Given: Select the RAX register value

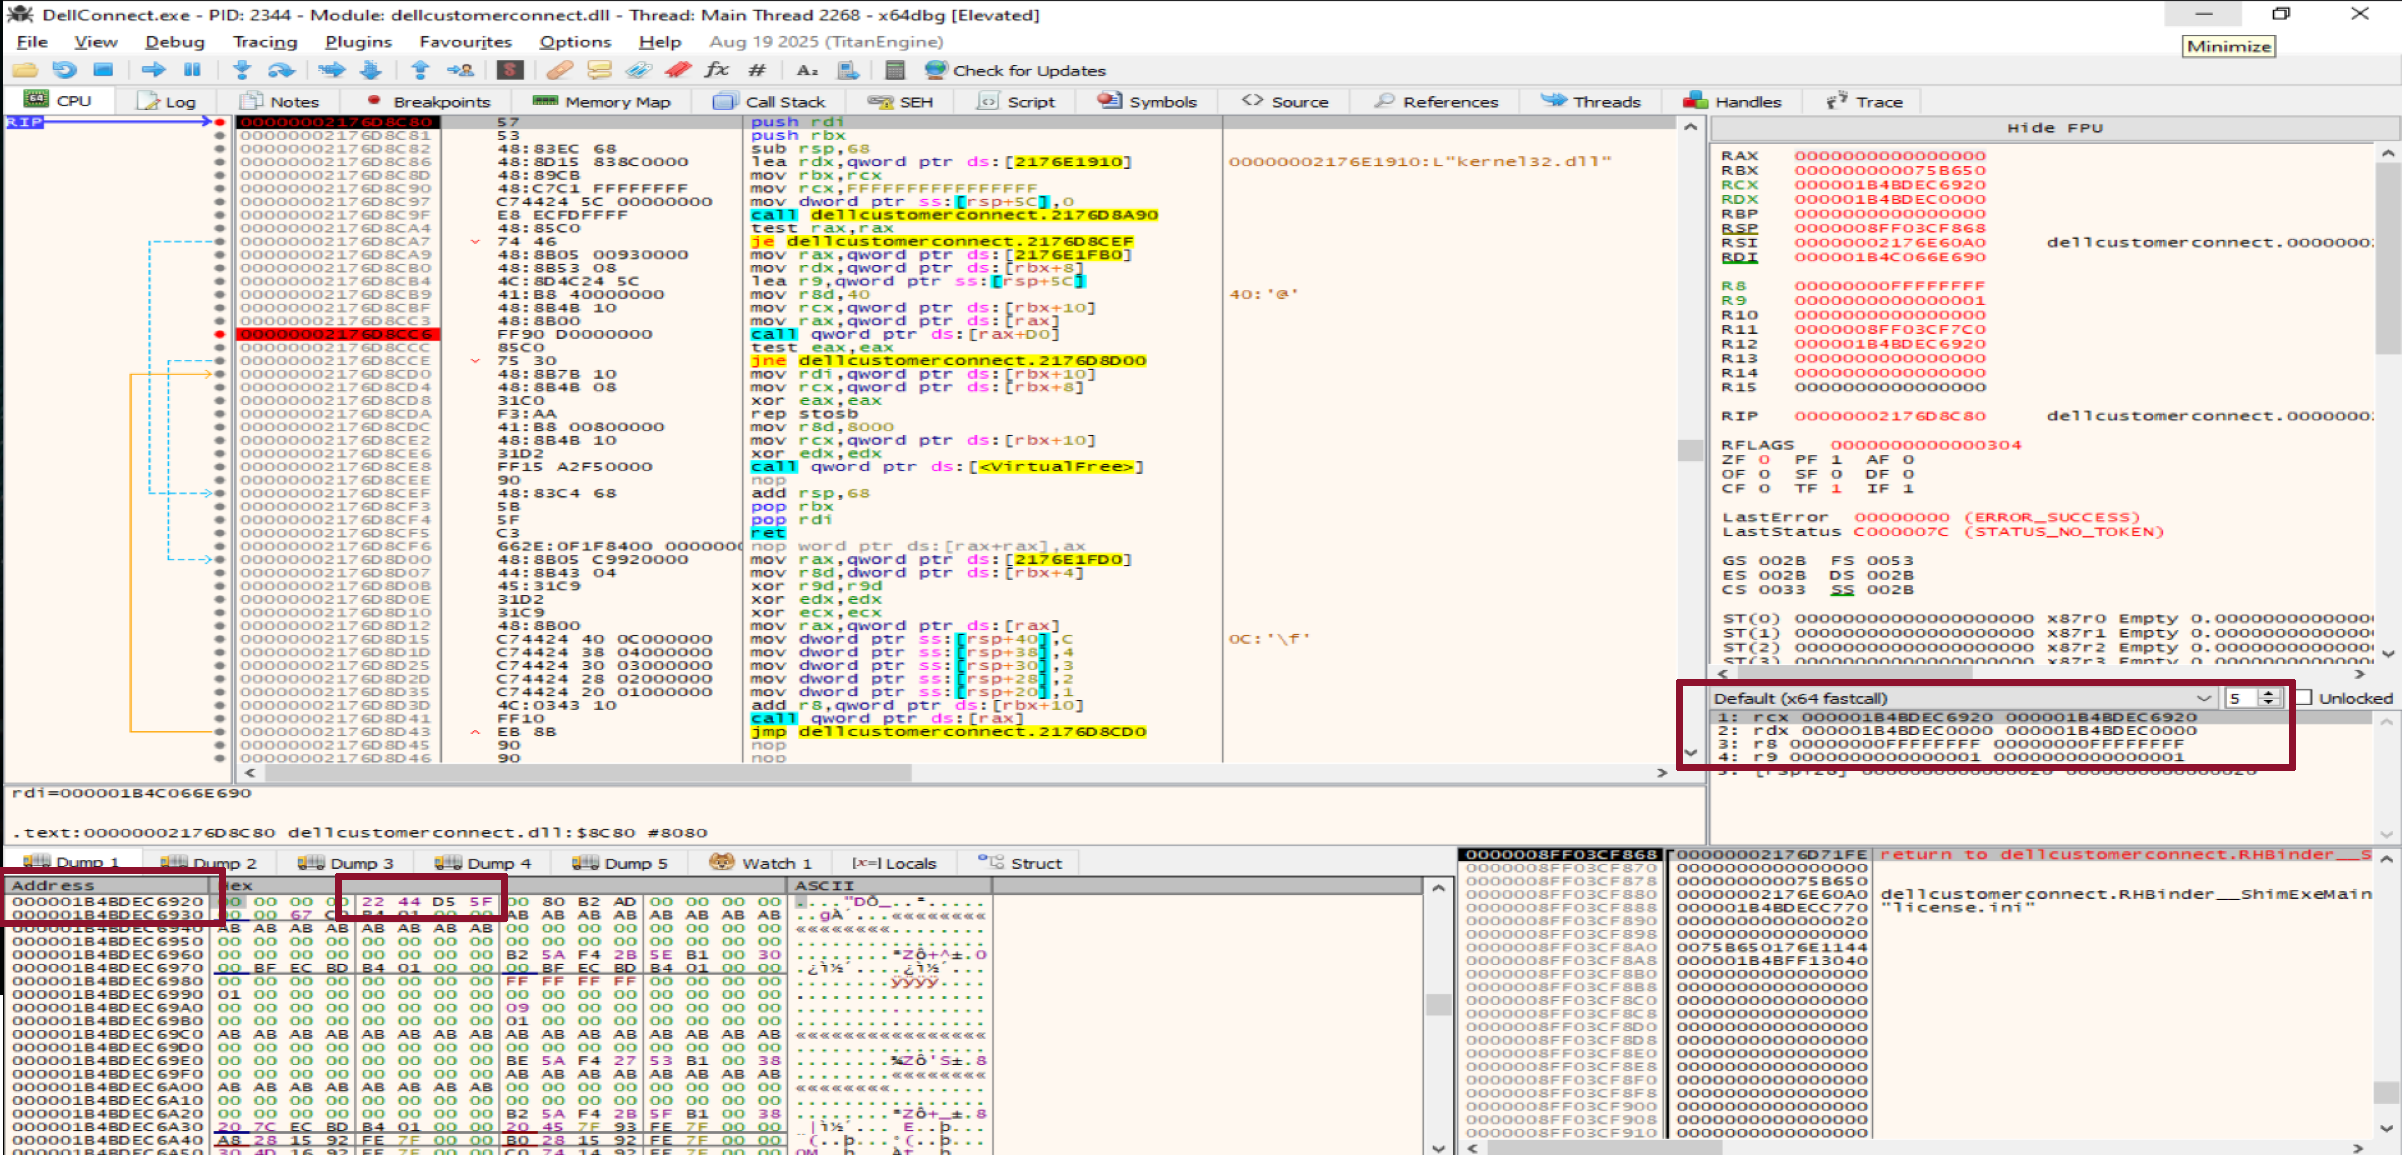Looking at the screenshot, I should pos(1889,156).
